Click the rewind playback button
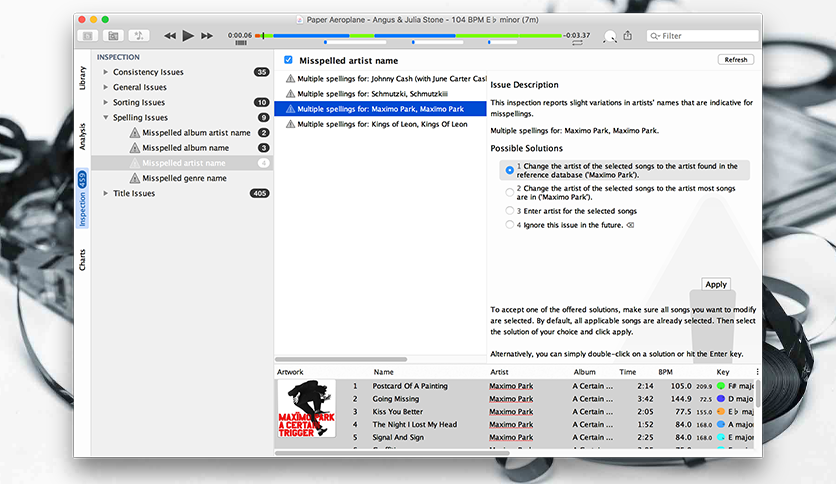 pos(170,36)
